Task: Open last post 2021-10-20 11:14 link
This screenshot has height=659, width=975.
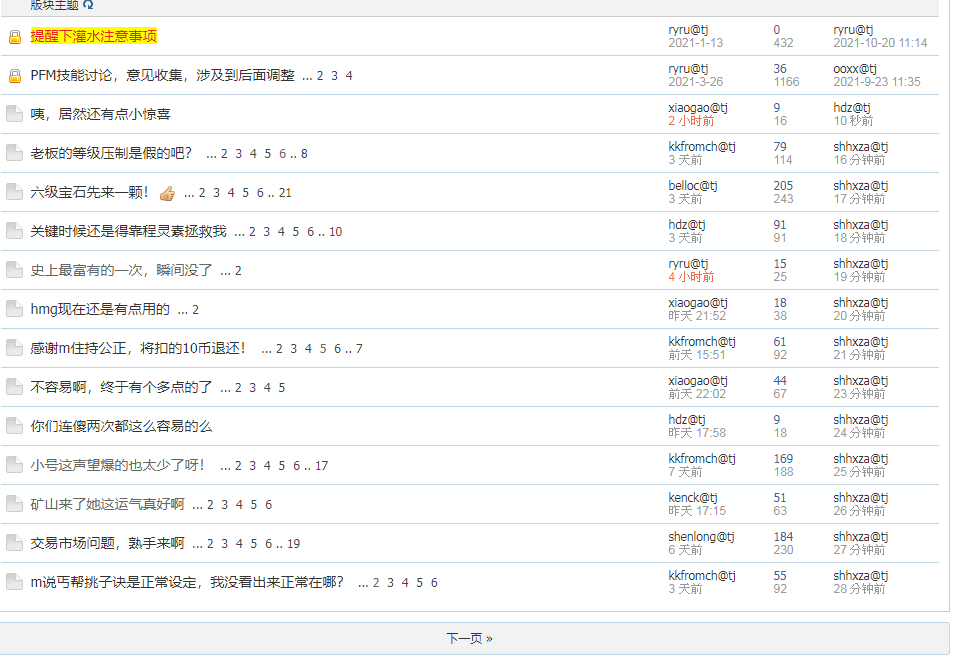Action: [880, 43]
